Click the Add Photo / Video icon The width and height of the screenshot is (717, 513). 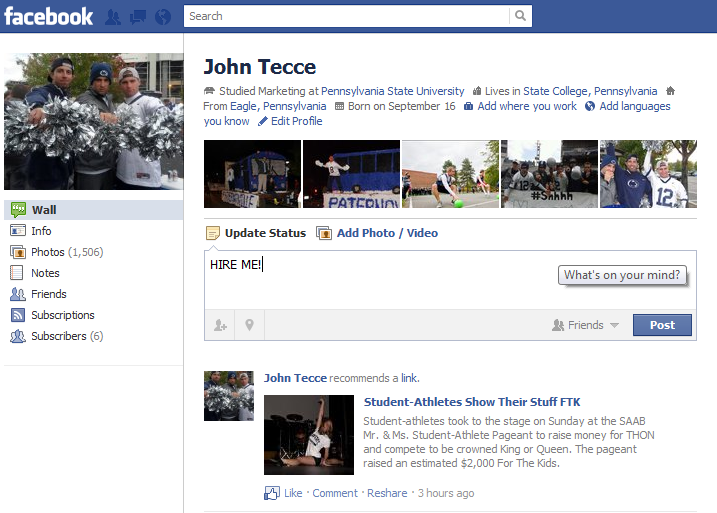click(x=324, y=233)
